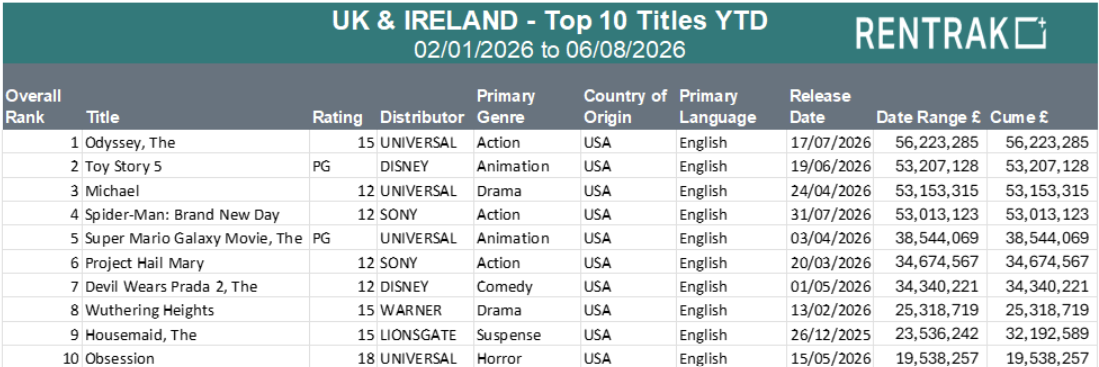Select the 26/12/2025 release date cell
1099x367 pixels.
point(830,335)
